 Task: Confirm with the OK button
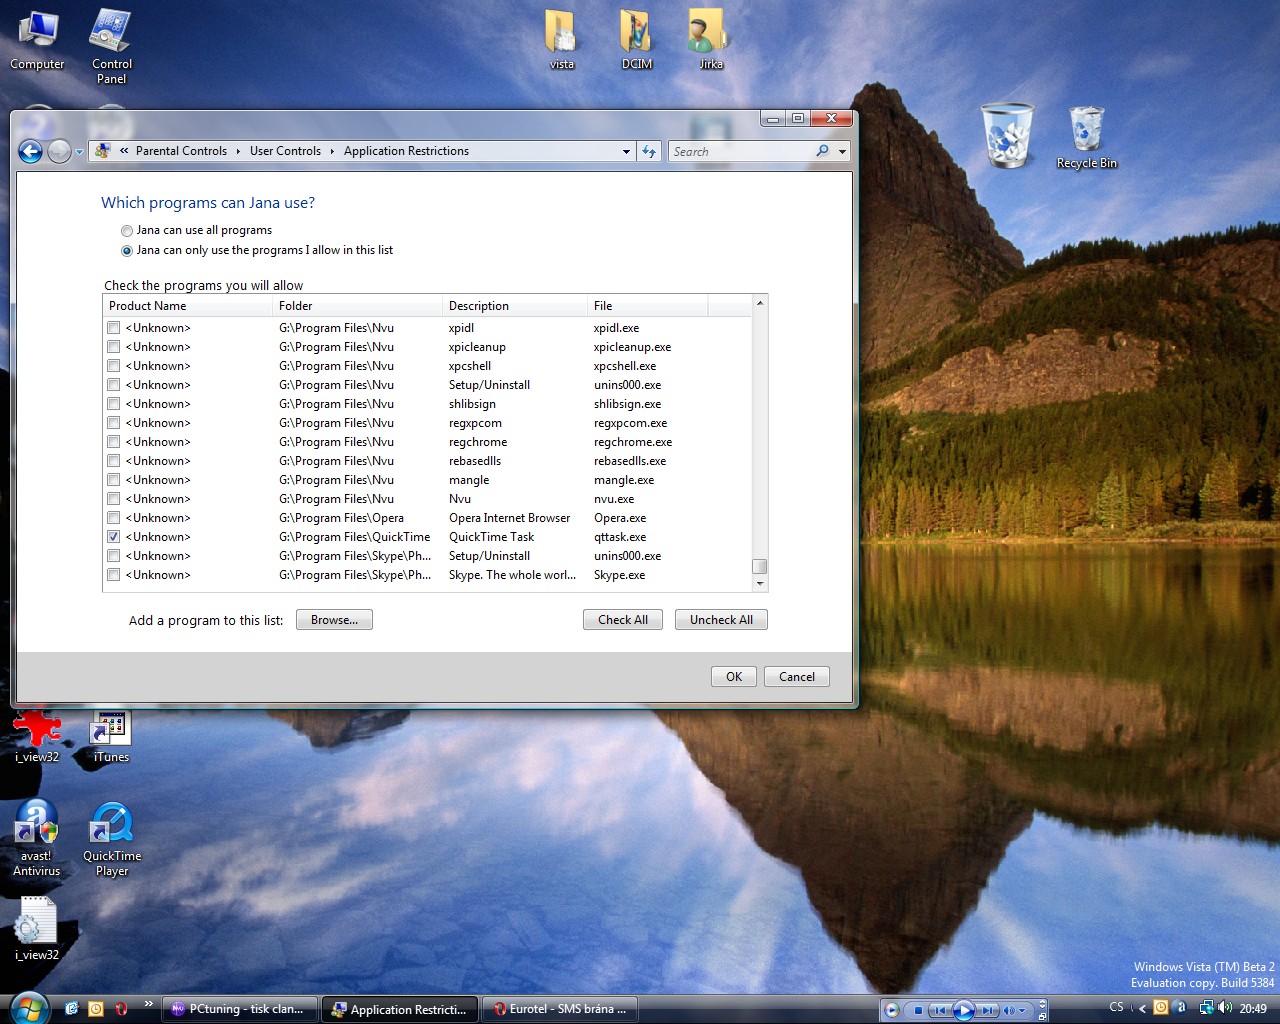pos(734,677)
